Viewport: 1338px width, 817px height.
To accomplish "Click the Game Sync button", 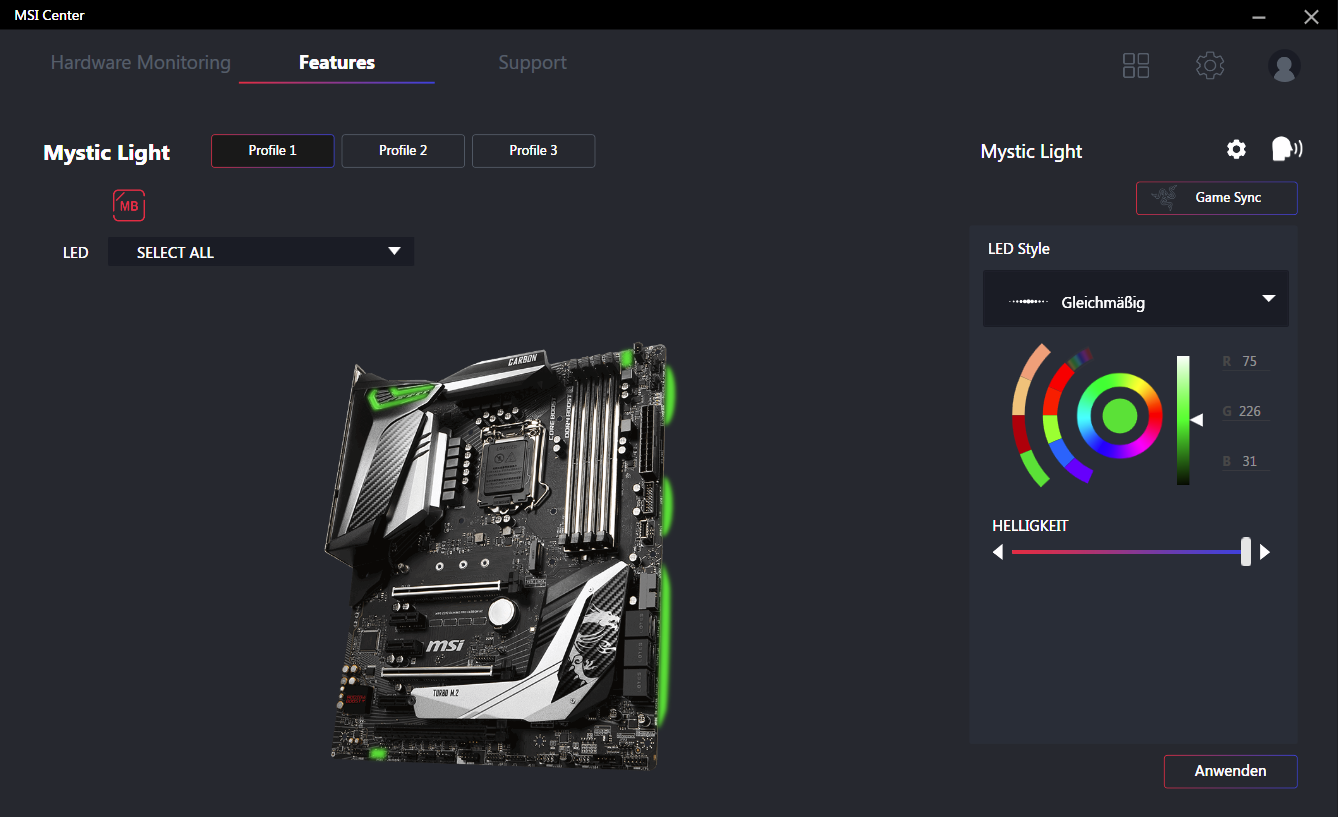I will (x=1217, y=198).
